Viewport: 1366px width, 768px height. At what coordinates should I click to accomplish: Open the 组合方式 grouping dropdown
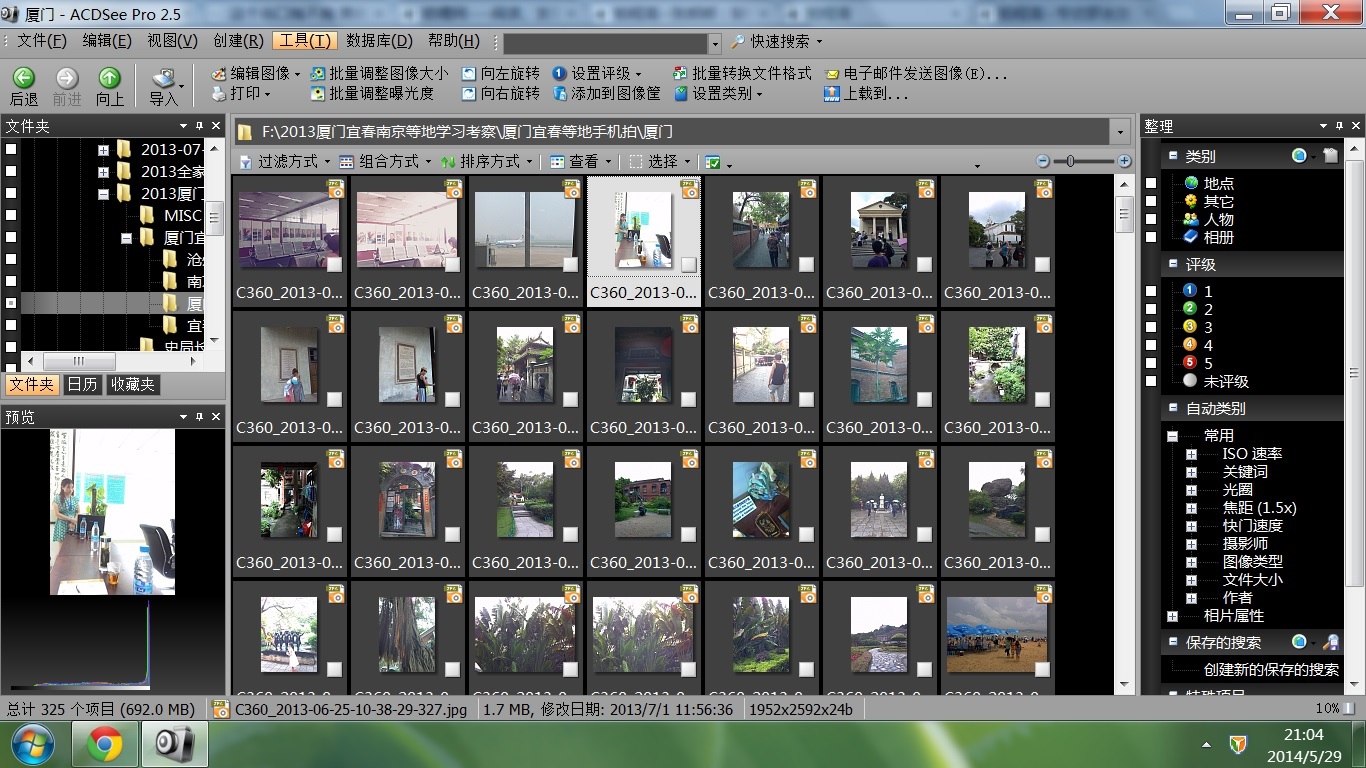pos(386,161)
